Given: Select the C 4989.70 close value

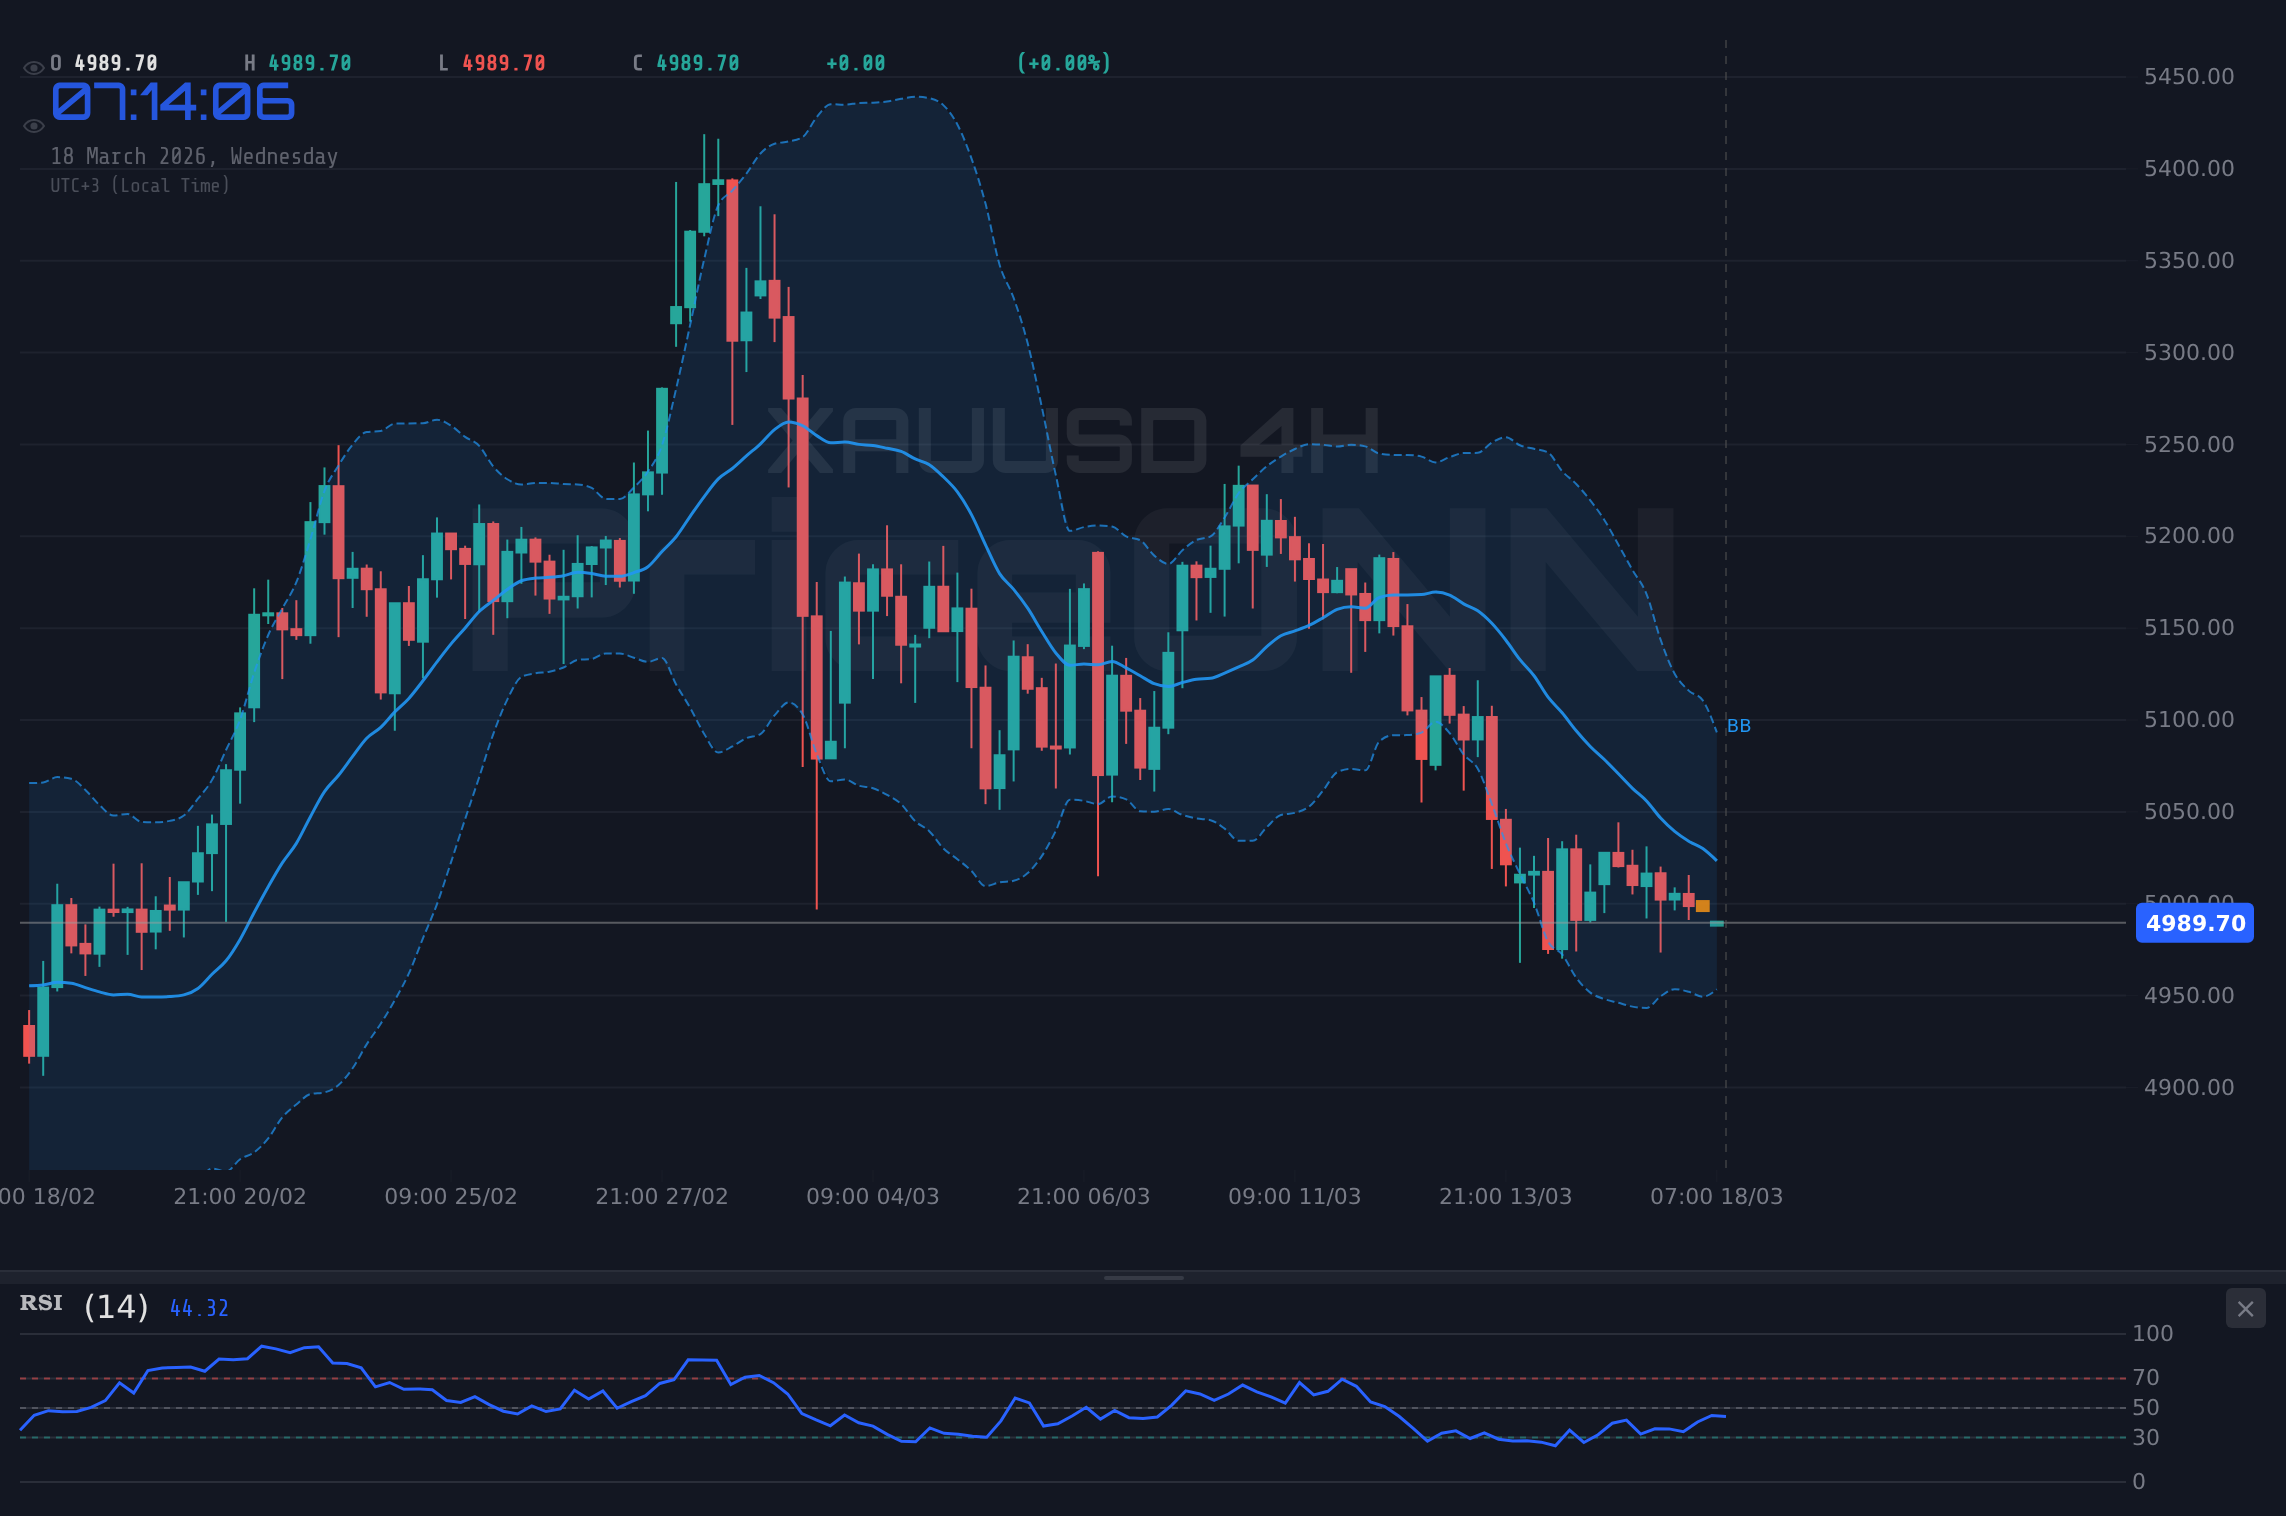Looking at the screenshot, I should [686, 62].
